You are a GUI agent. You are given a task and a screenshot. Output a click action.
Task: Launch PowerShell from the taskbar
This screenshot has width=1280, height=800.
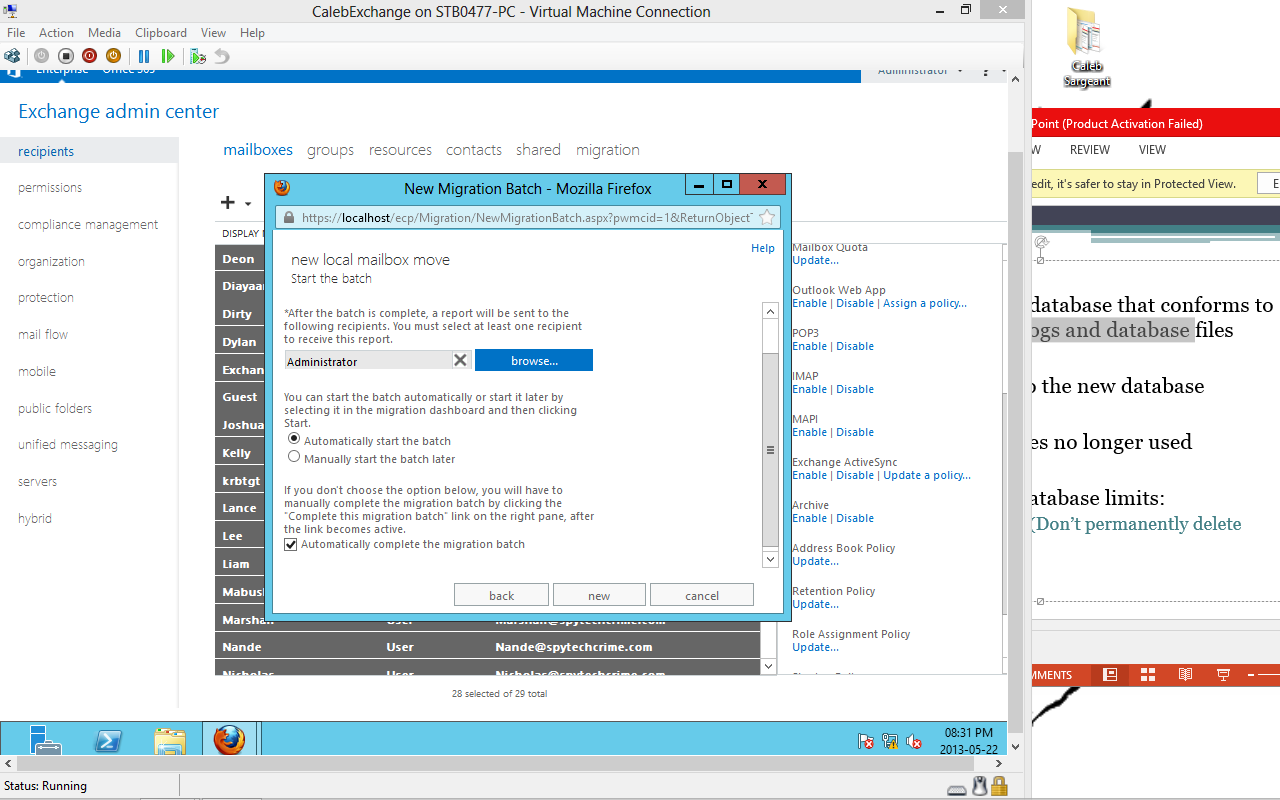coord(108,741)
